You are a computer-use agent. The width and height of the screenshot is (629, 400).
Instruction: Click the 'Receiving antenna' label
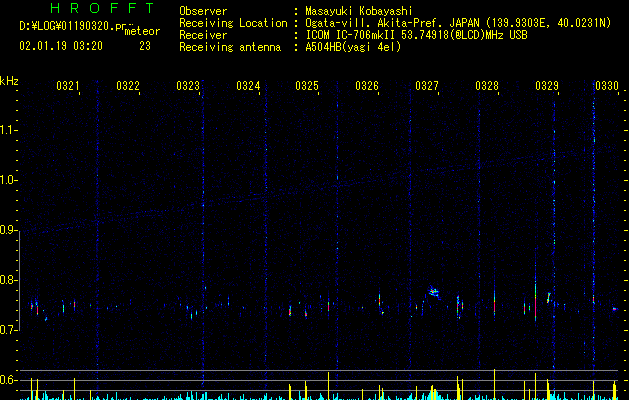tap(230, 47)
